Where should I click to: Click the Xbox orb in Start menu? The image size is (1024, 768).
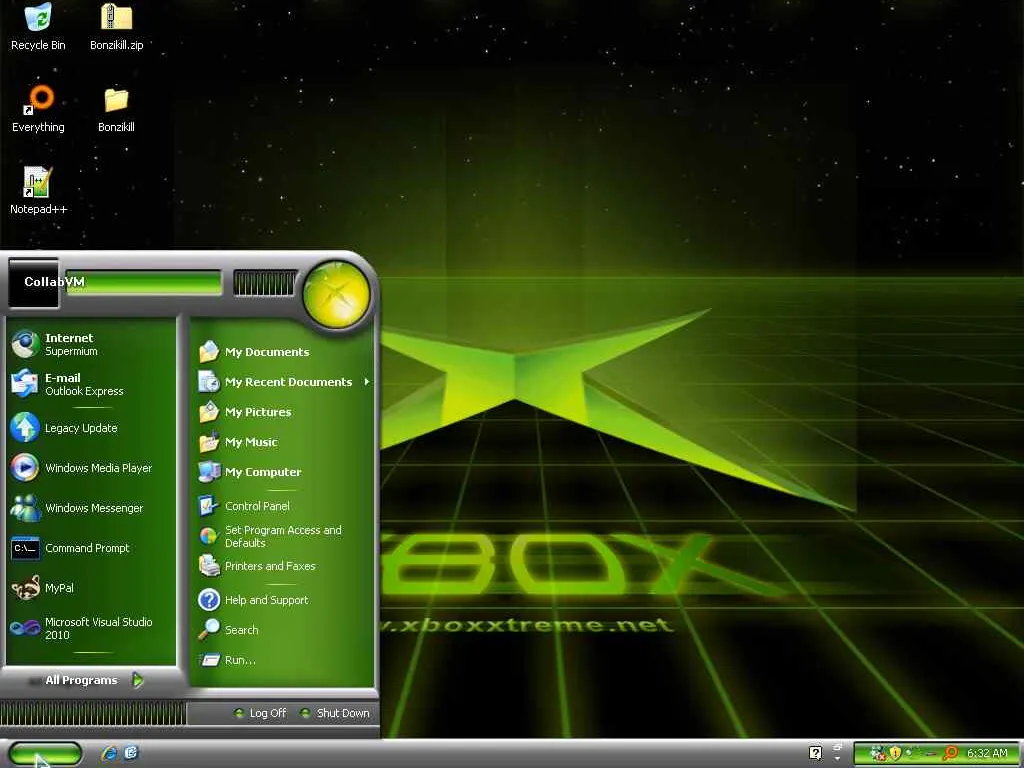336,294
